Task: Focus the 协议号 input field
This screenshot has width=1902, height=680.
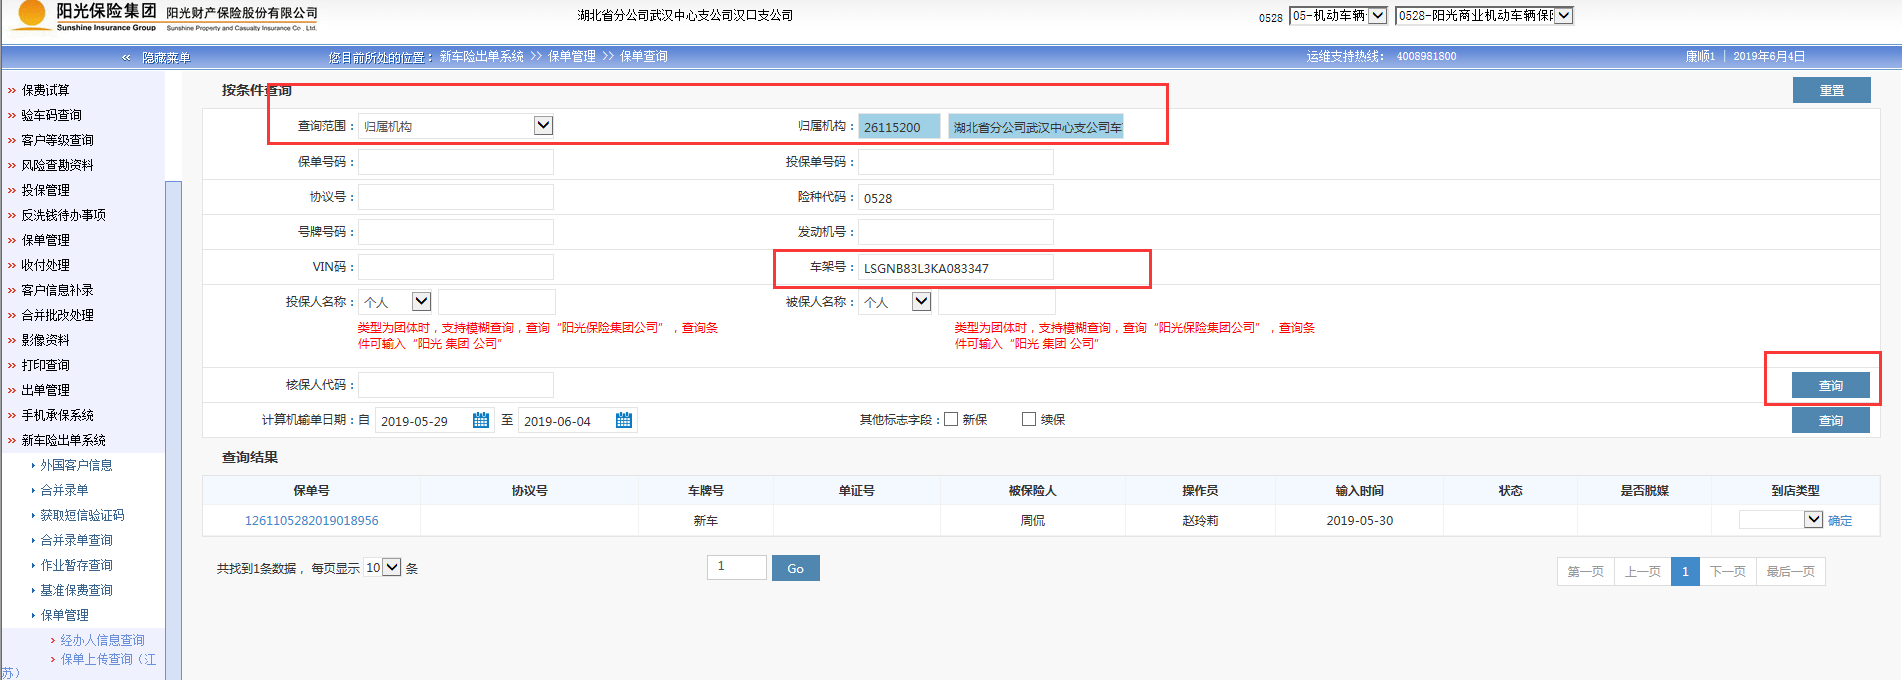Action: (456, 197)
